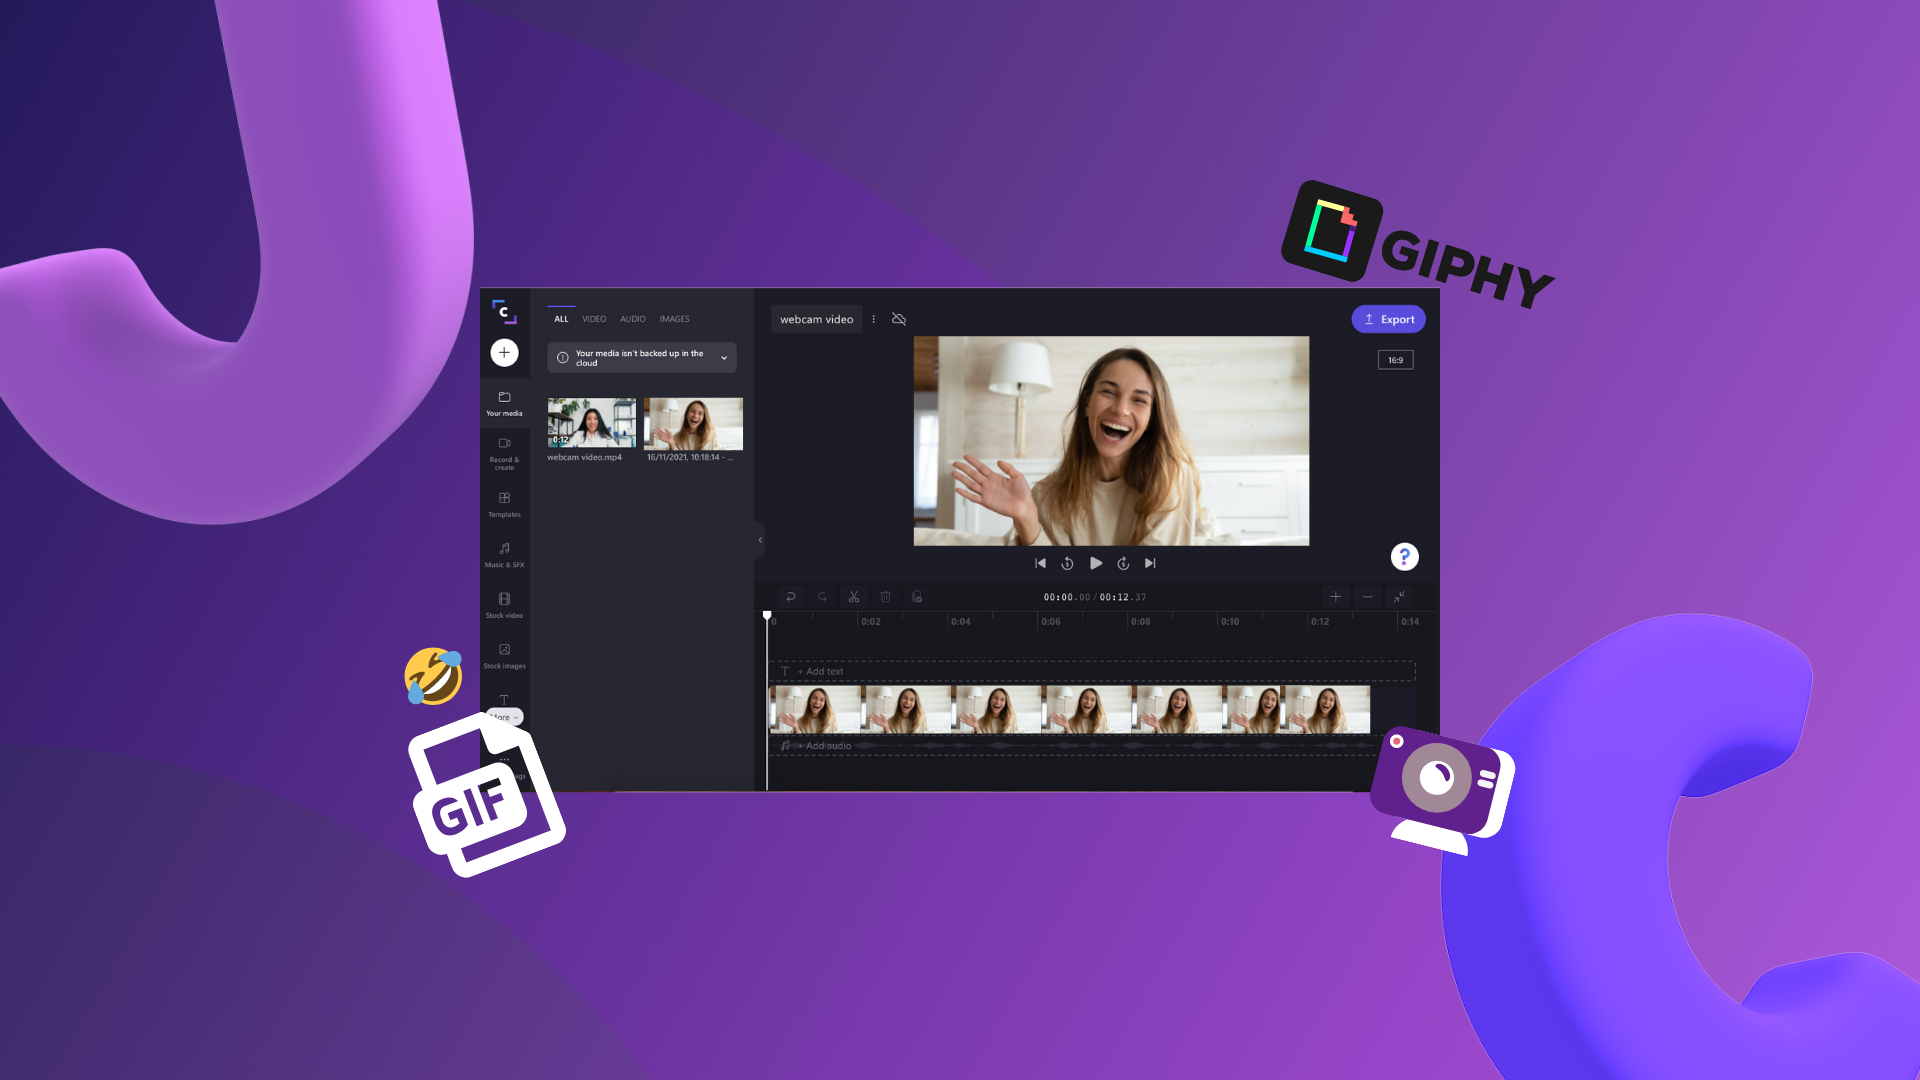Click the aspect ratio 16:9 selector
The image size is (1920, 1080).
1396,360
